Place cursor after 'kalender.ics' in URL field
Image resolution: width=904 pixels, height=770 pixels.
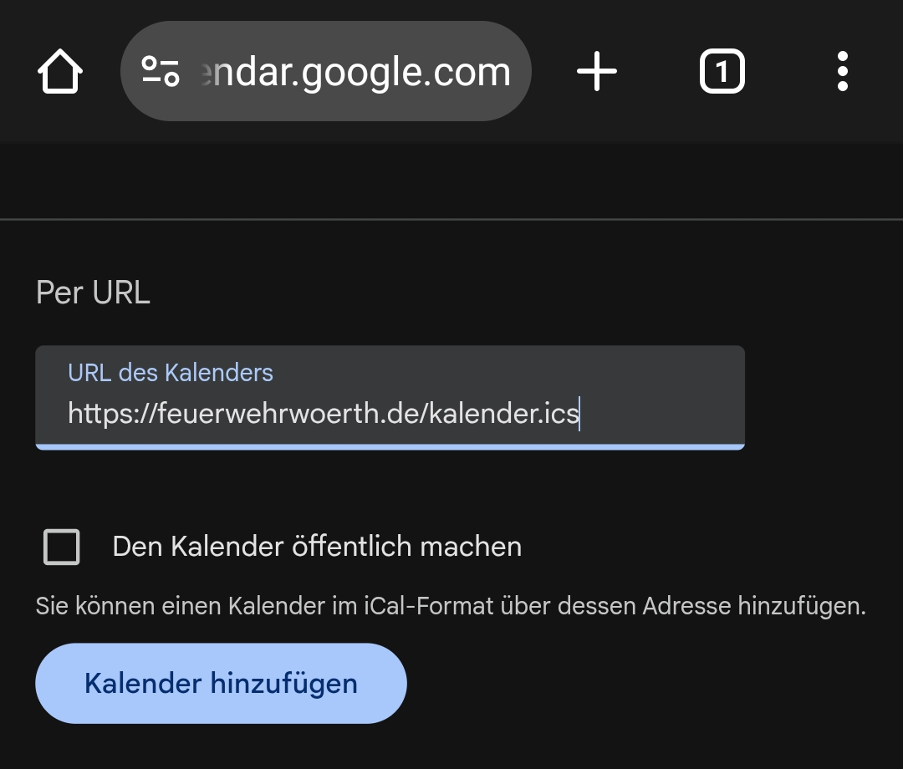pyautogui.click(x=579, y=414)
